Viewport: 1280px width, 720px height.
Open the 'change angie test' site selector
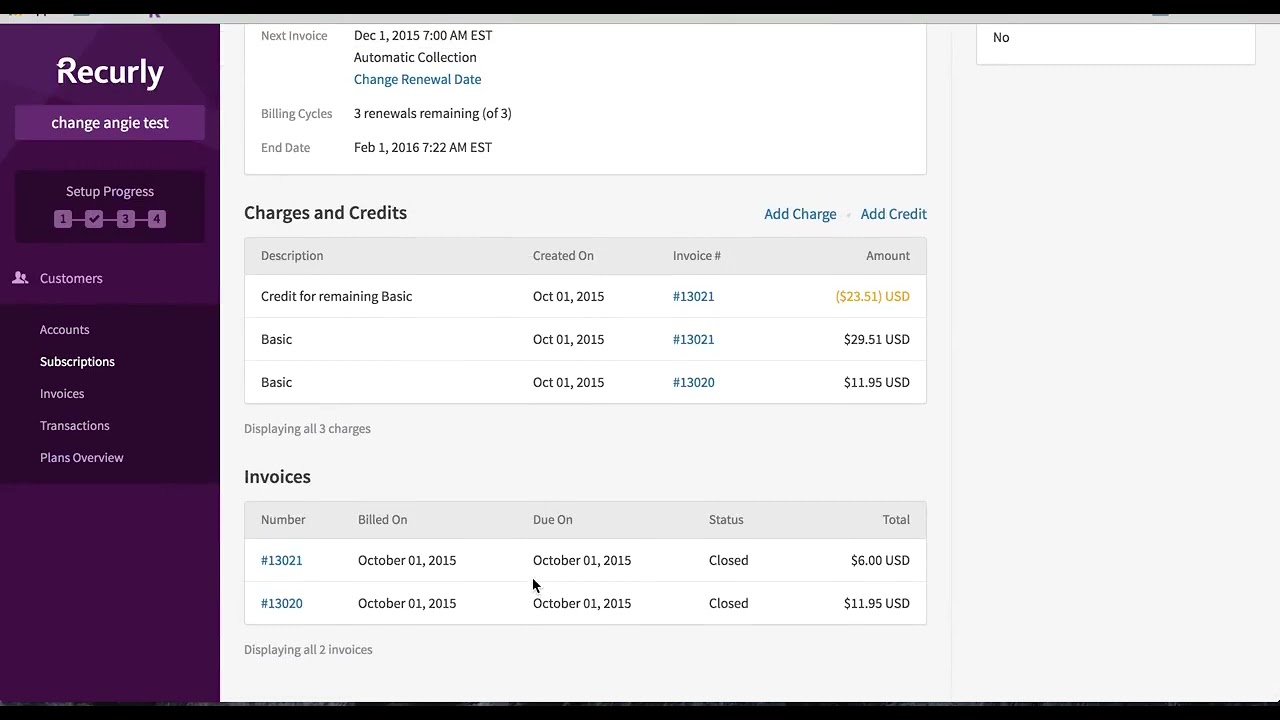[x=110, y=123]
